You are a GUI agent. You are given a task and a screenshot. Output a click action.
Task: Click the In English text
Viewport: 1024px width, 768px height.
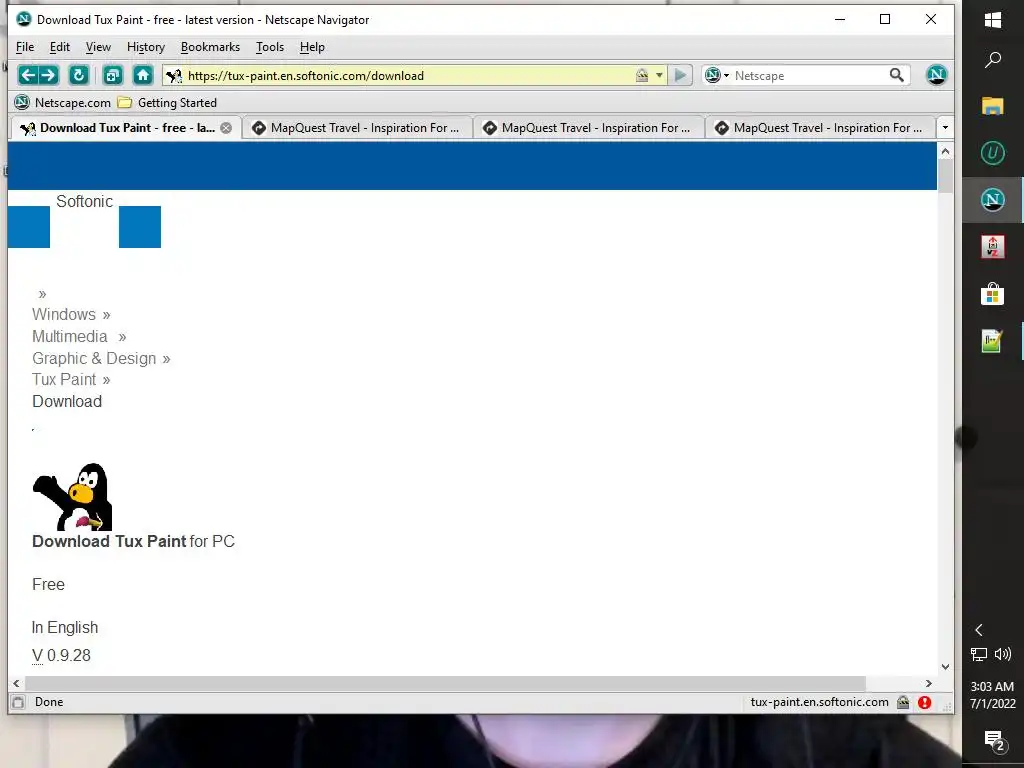pyautogui.click(x=65, y=628)
